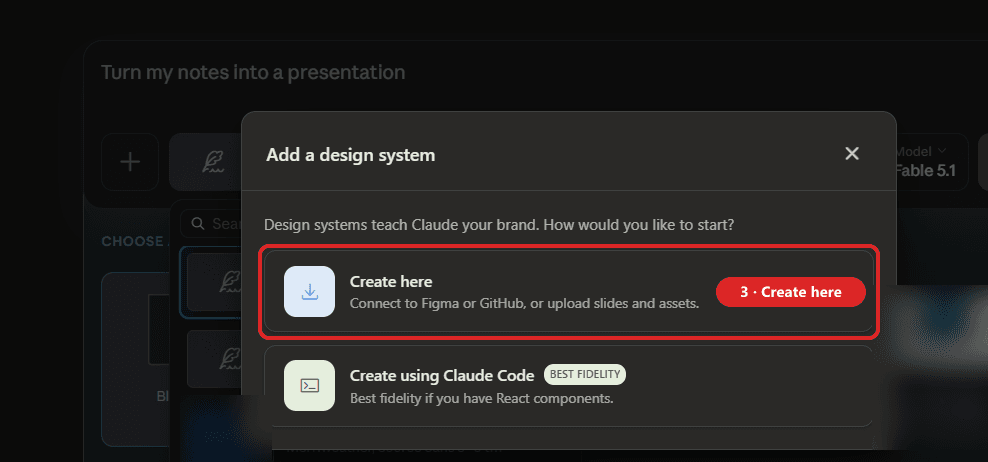This screenshot has width=988, height=462.
Task: Click the text Best fidelity if you have React components
Action: (x=481, y=398)
